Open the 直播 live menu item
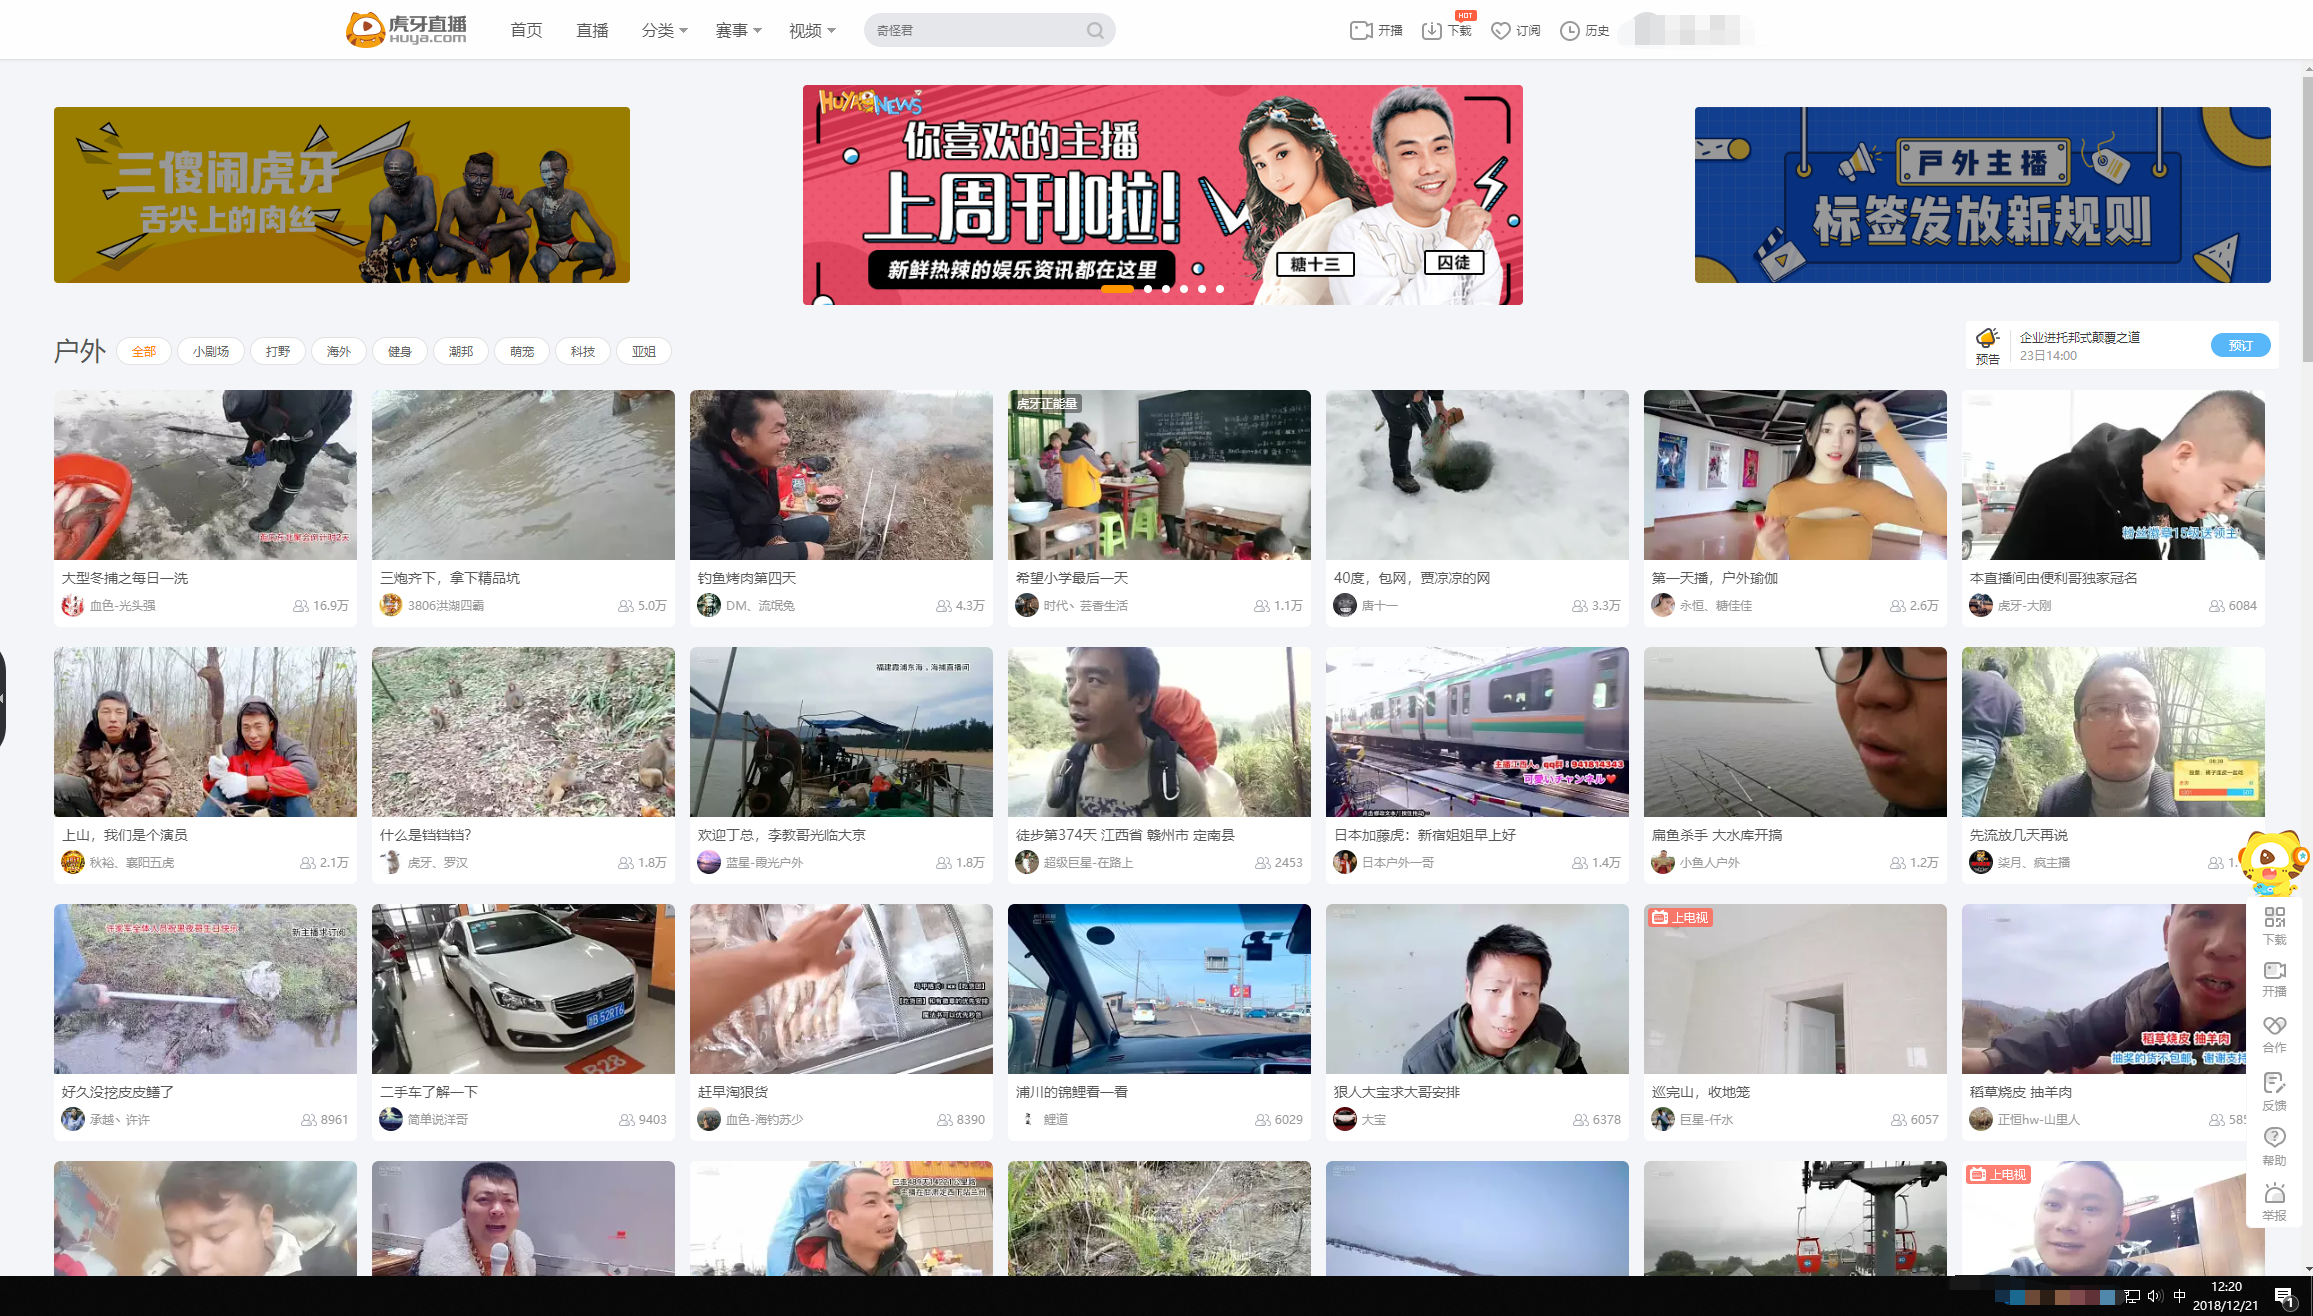The image size is (2313, 1316). 592,31
